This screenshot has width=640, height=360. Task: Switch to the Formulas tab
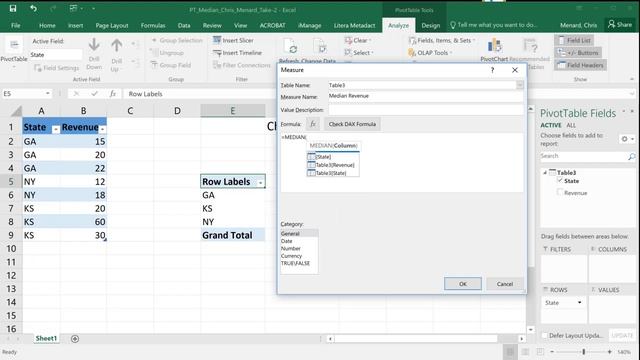pos(153,25)
